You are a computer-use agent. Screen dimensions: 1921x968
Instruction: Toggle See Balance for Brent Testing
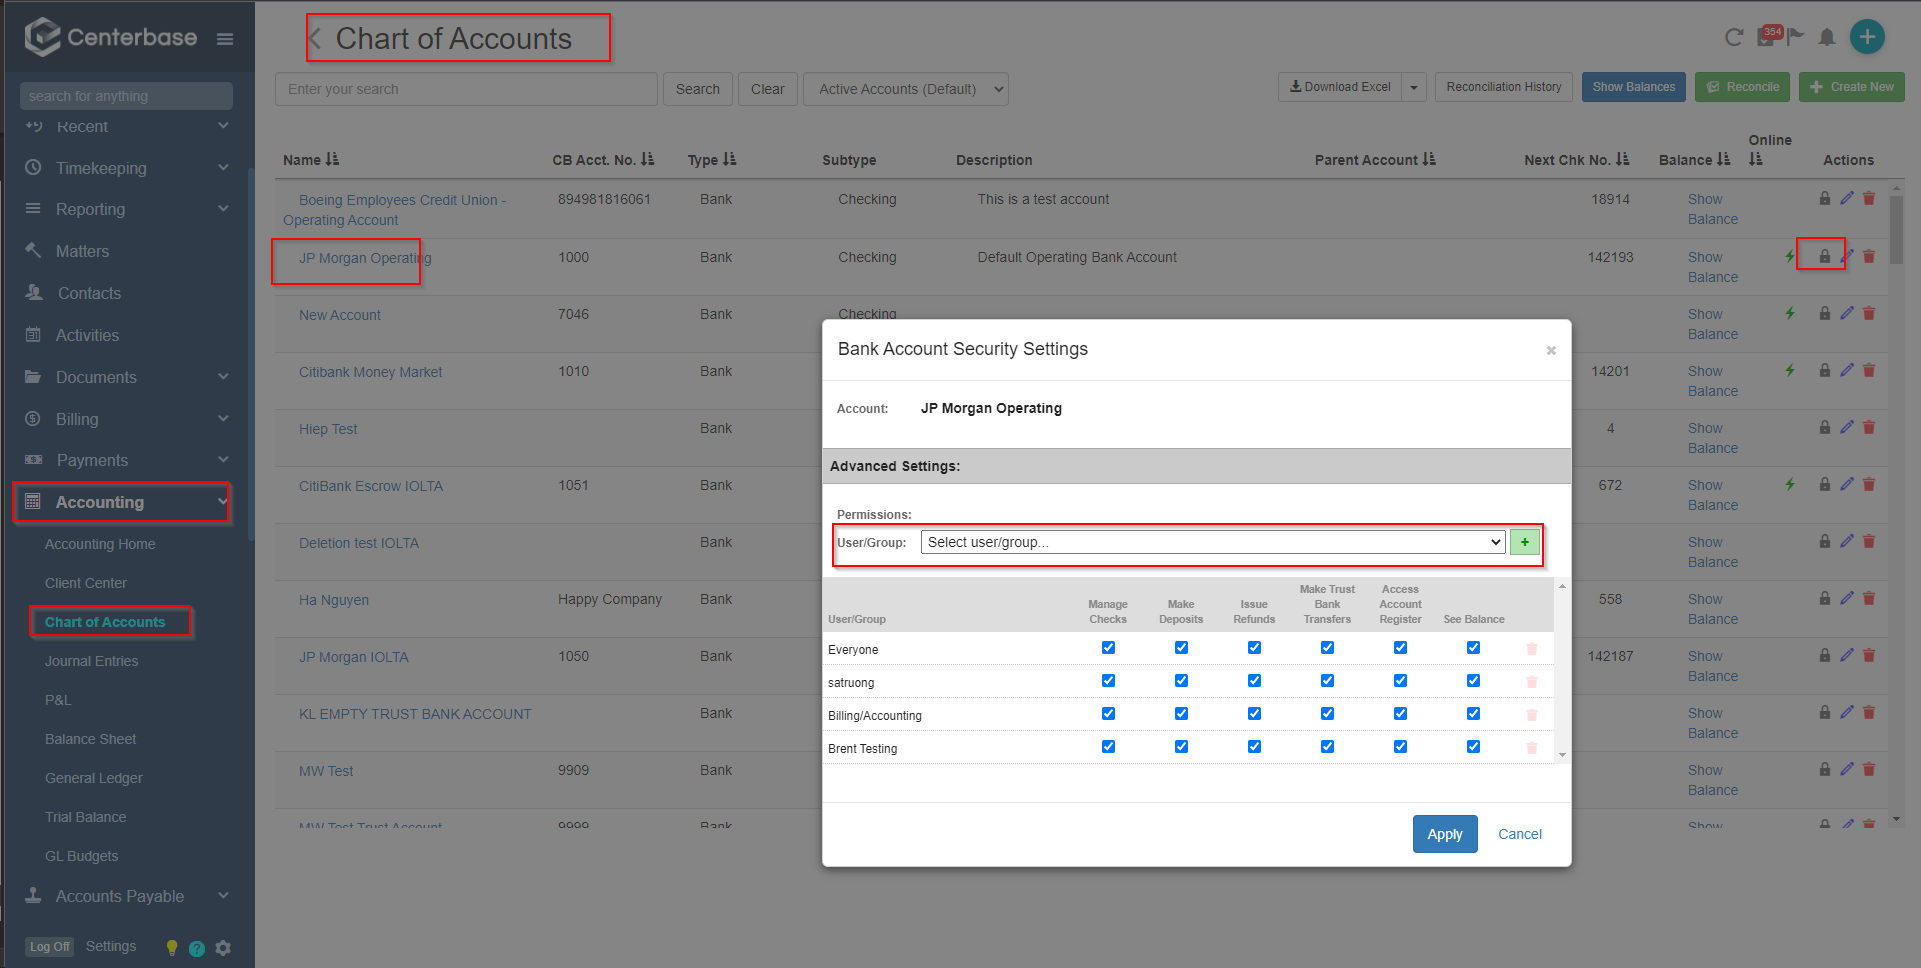(1473, 747)
